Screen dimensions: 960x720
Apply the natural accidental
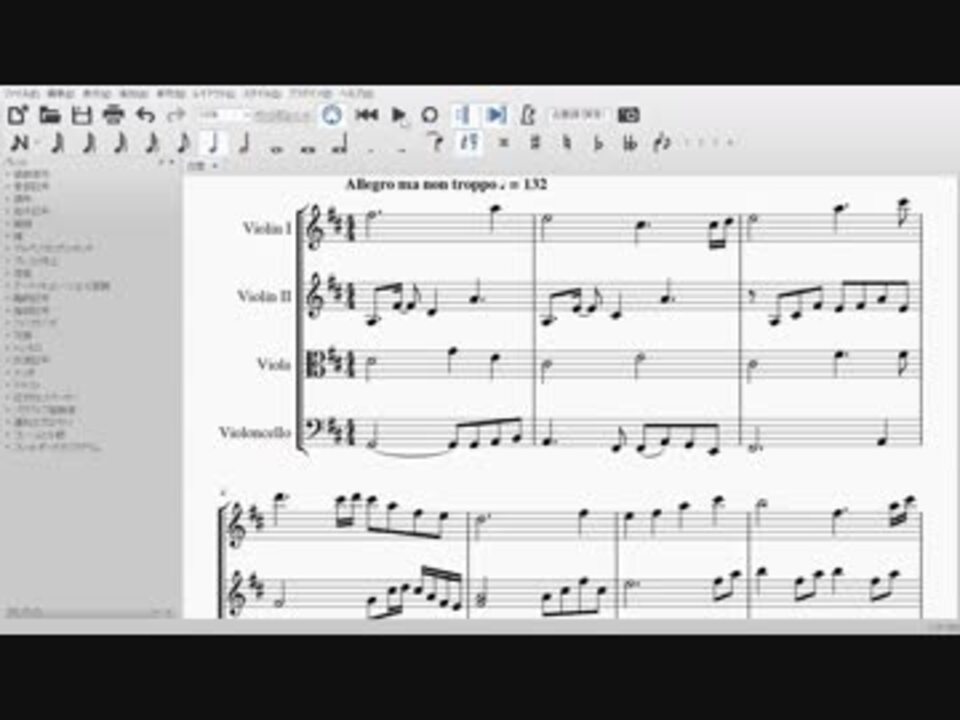(567, 143)
